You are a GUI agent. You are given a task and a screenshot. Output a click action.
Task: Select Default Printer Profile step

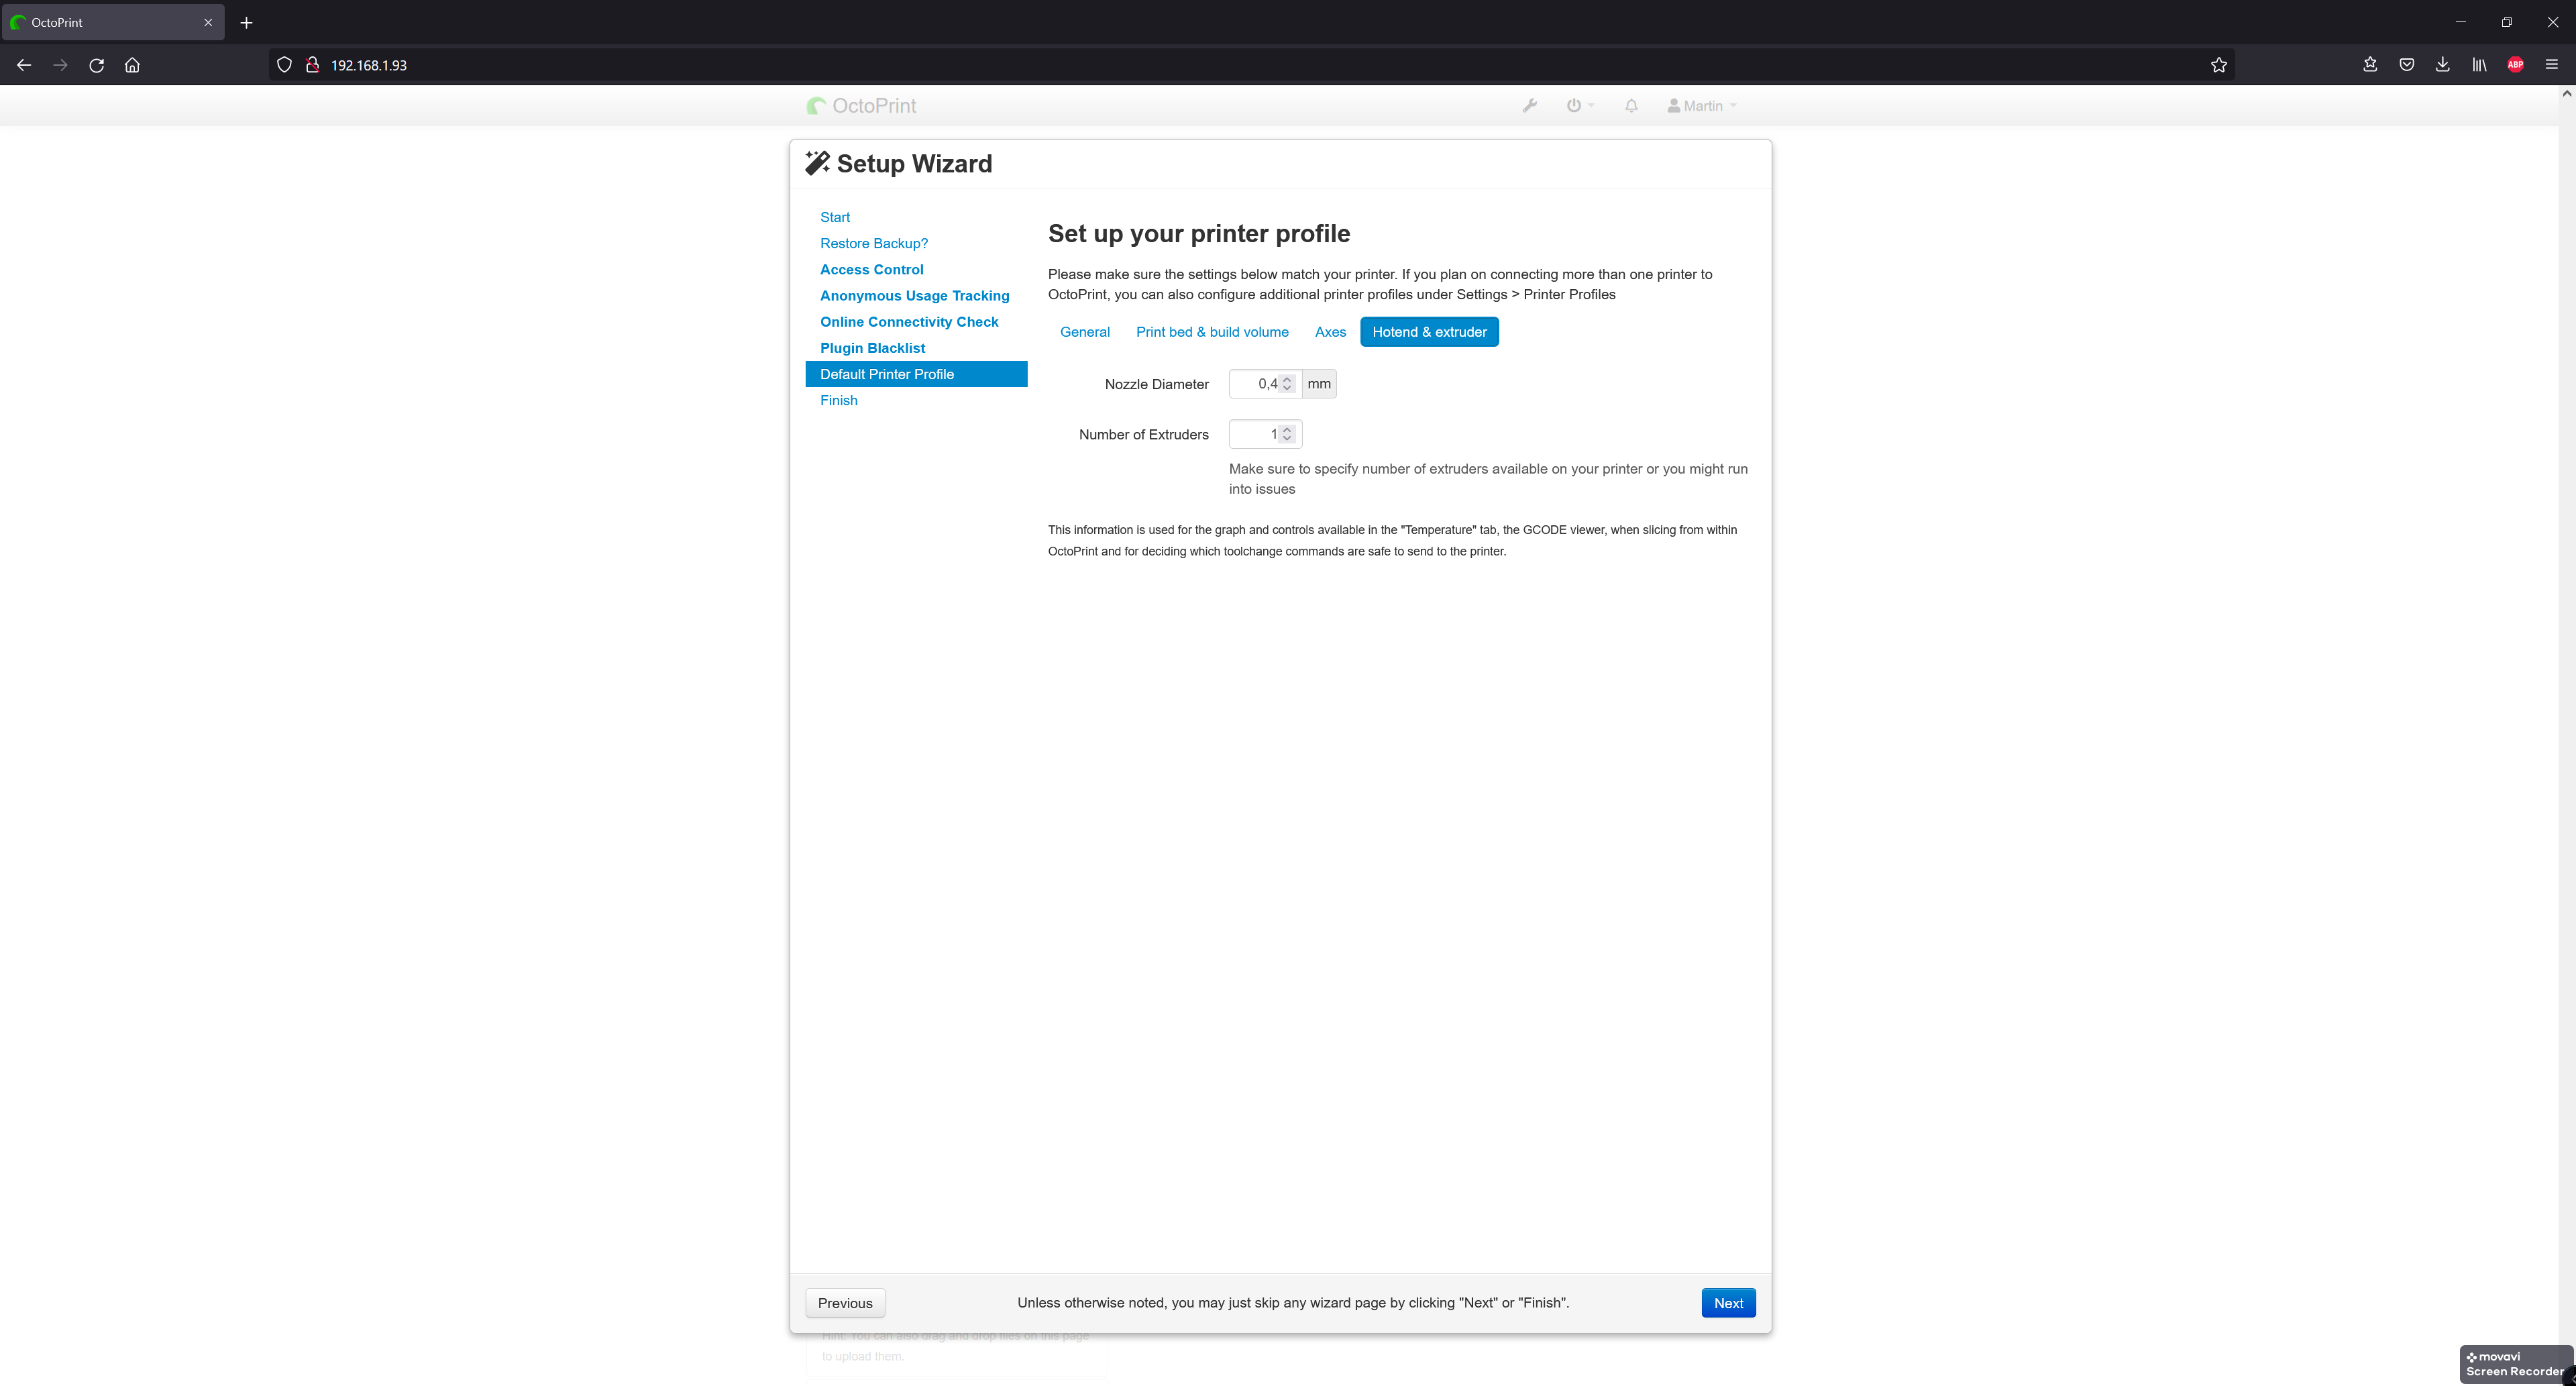(916, 374)
